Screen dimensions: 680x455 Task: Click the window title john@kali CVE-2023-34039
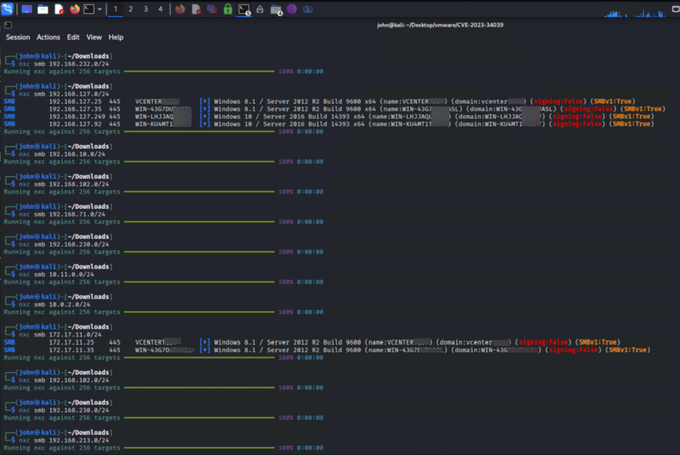click(440, 25)
